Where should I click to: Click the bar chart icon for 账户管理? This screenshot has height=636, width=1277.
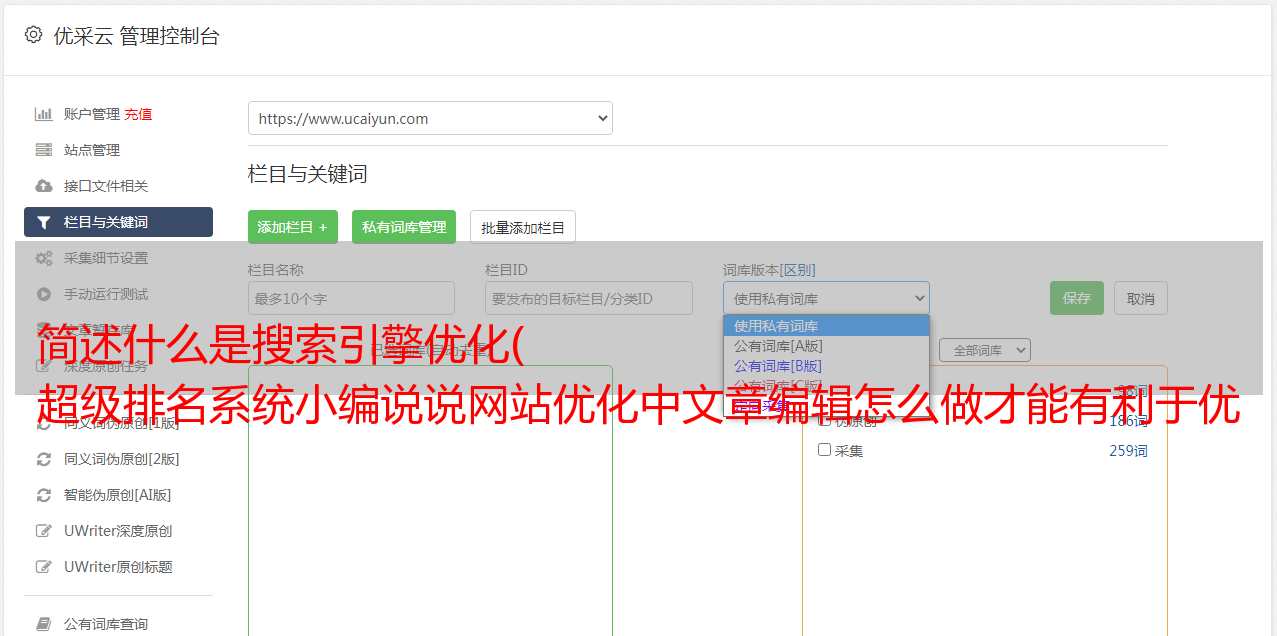tap(43, 114)
